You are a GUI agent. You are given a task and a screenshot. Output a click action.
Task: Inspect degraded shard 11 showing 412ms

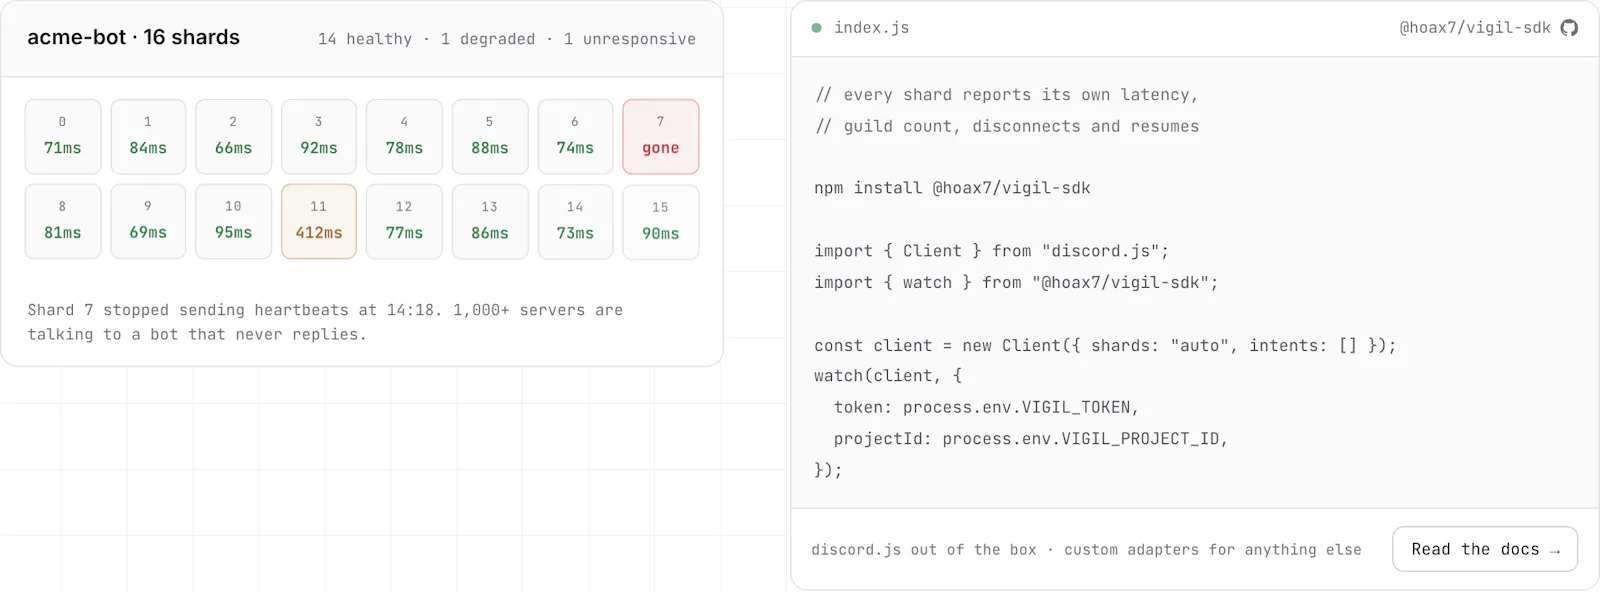tap(319, 222)
